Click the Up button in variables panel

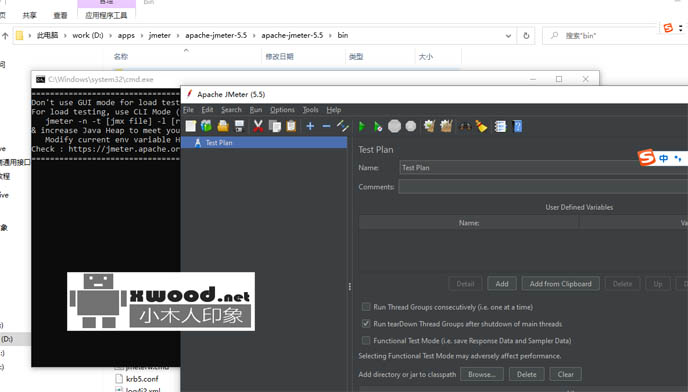657,284
